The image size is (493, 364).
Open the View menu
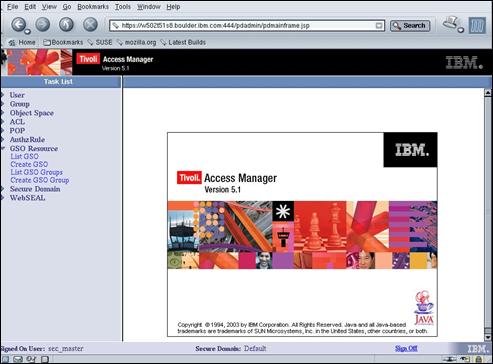click(x=49, y=7)
